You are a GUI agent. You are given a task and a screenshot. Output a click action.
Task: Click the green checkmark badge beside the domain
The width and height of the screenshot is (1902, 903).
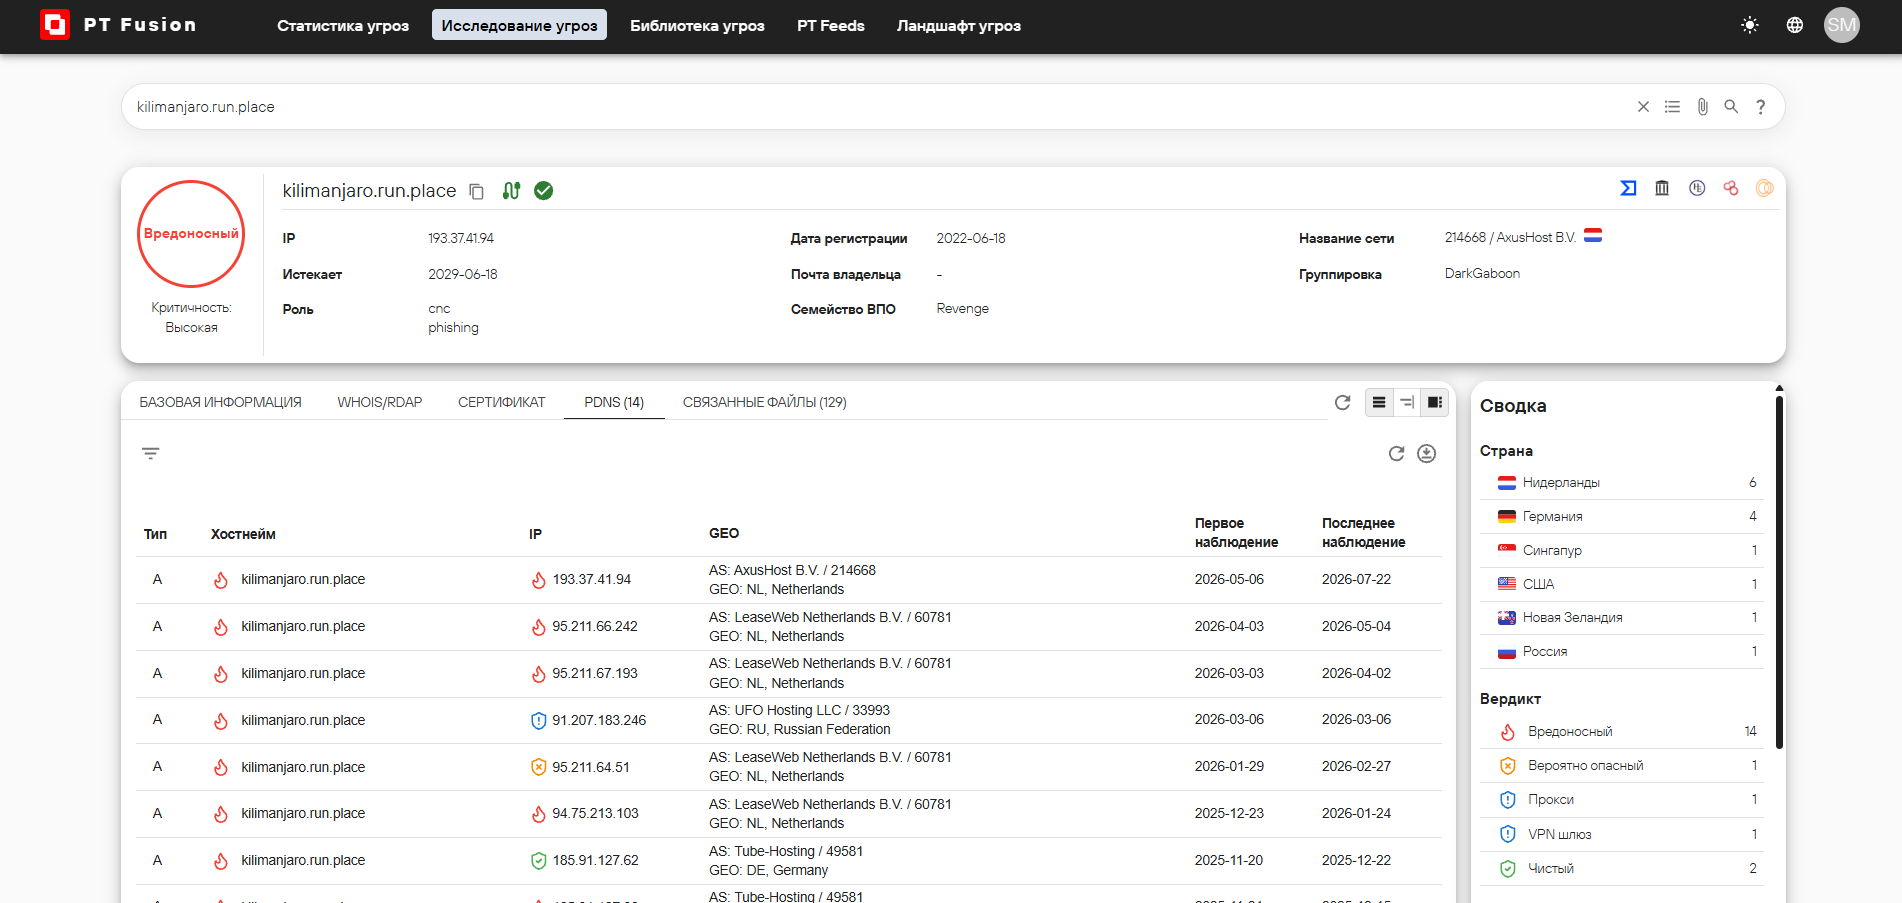coord(544,191)
